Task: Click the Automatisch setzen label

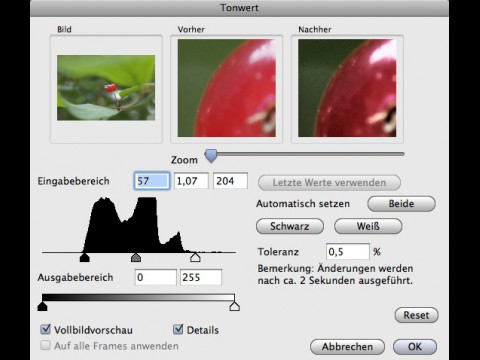Action: (x=303, y=204)
